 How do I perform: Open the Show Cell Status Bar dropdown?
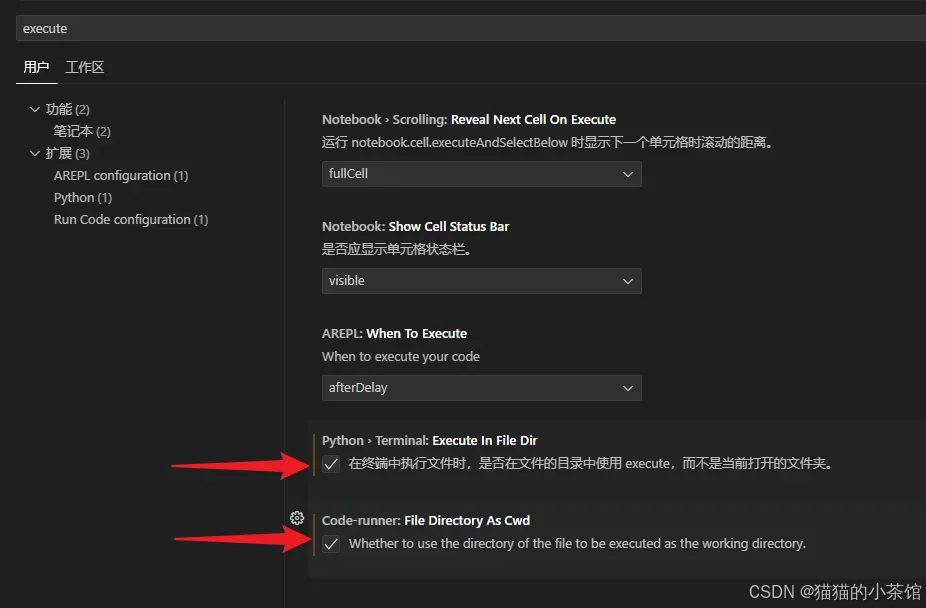(x=481, y=281)
